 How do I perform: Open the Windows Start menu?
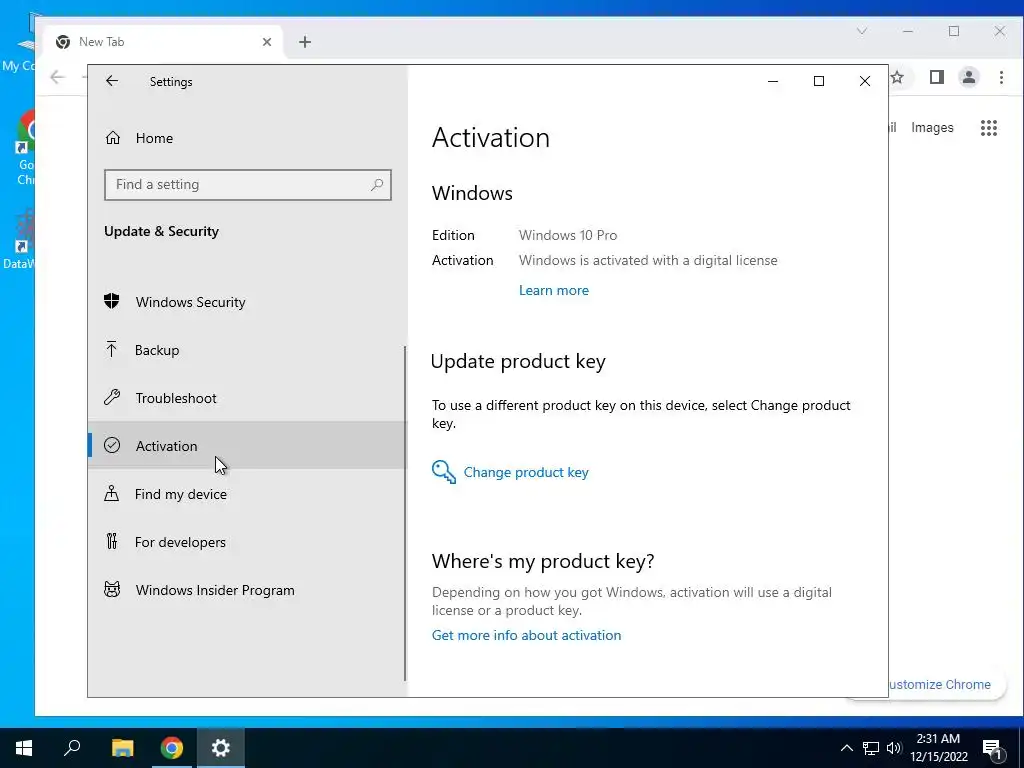[24, 748]
